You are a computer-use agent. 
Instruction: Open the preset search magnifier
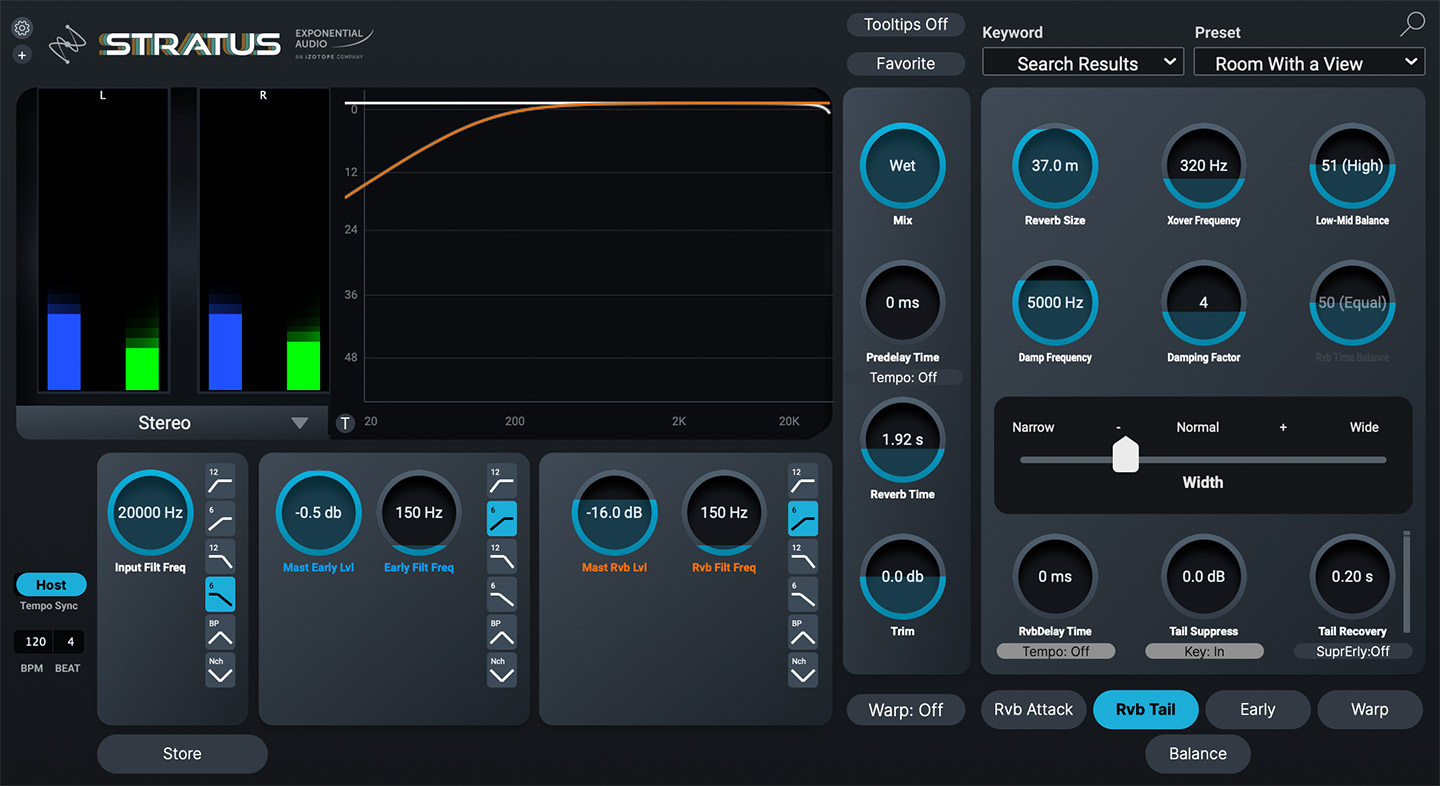coord(1412,25)
